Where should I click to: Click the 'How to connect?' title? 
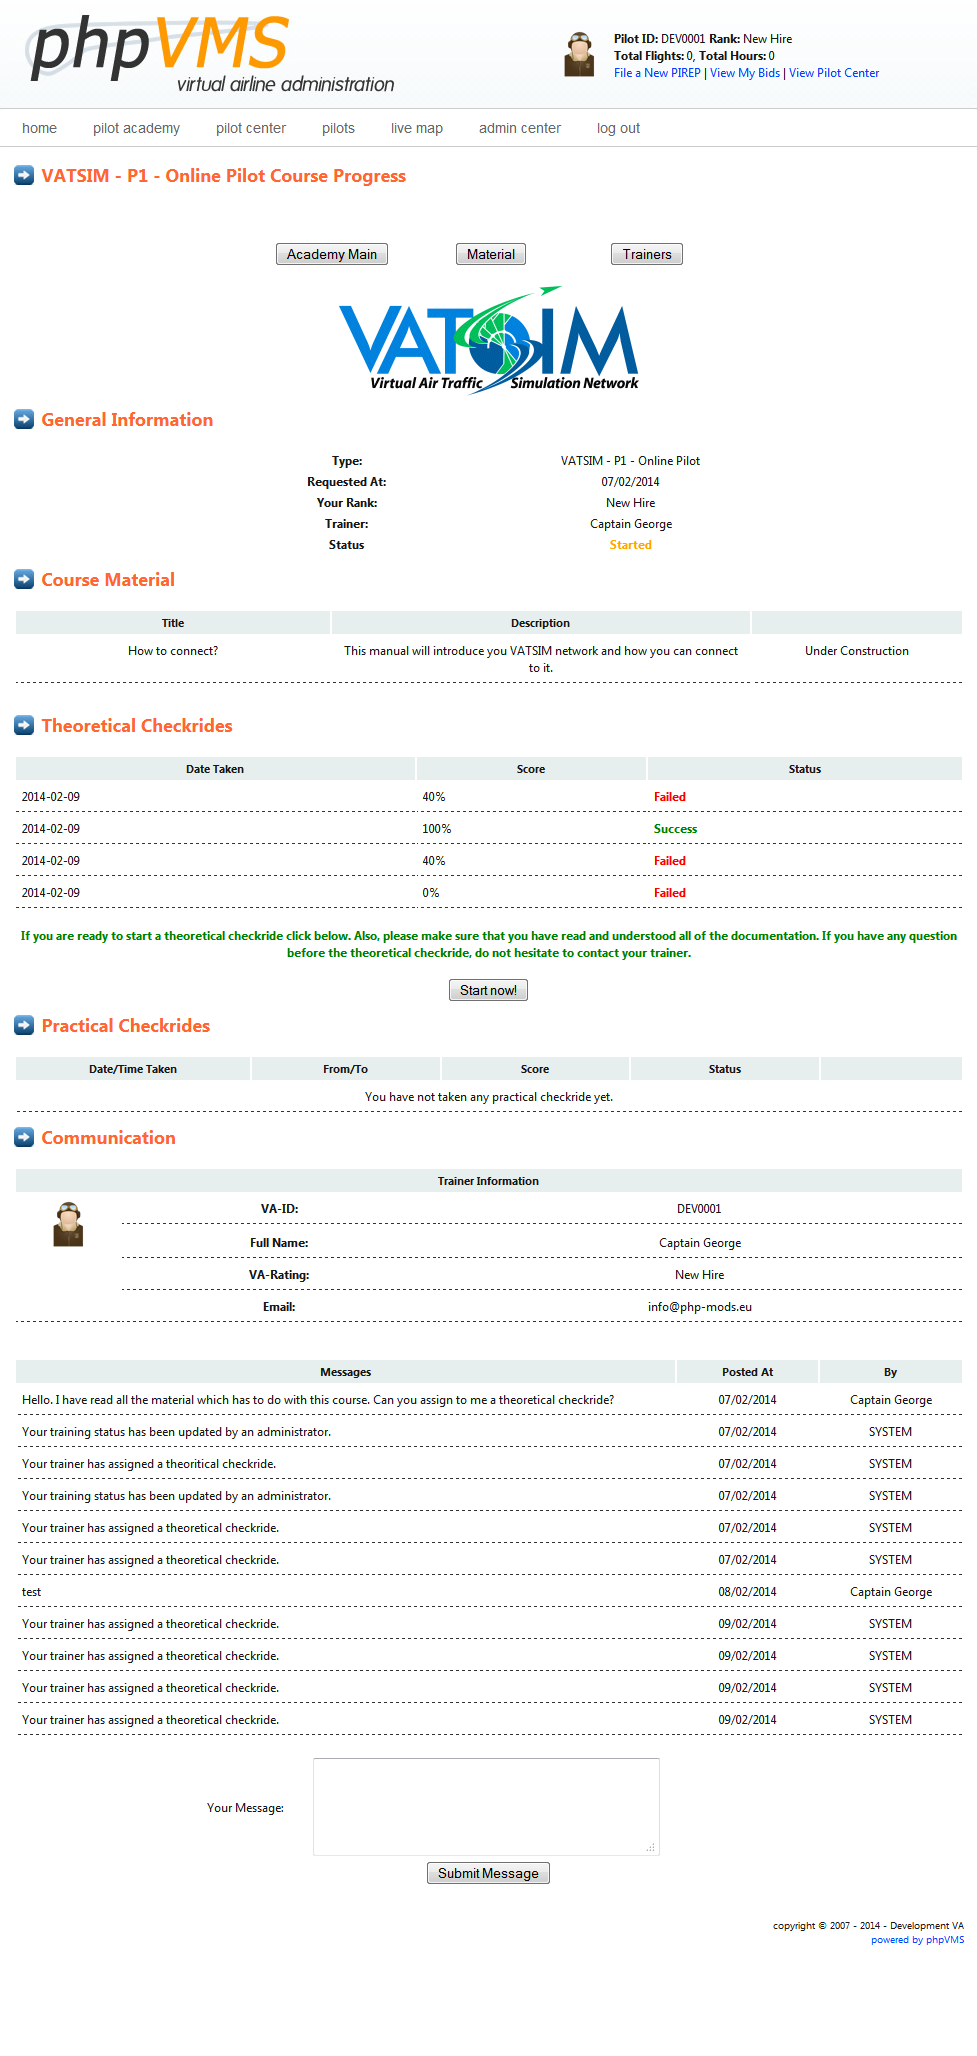[x=173, y=651]
